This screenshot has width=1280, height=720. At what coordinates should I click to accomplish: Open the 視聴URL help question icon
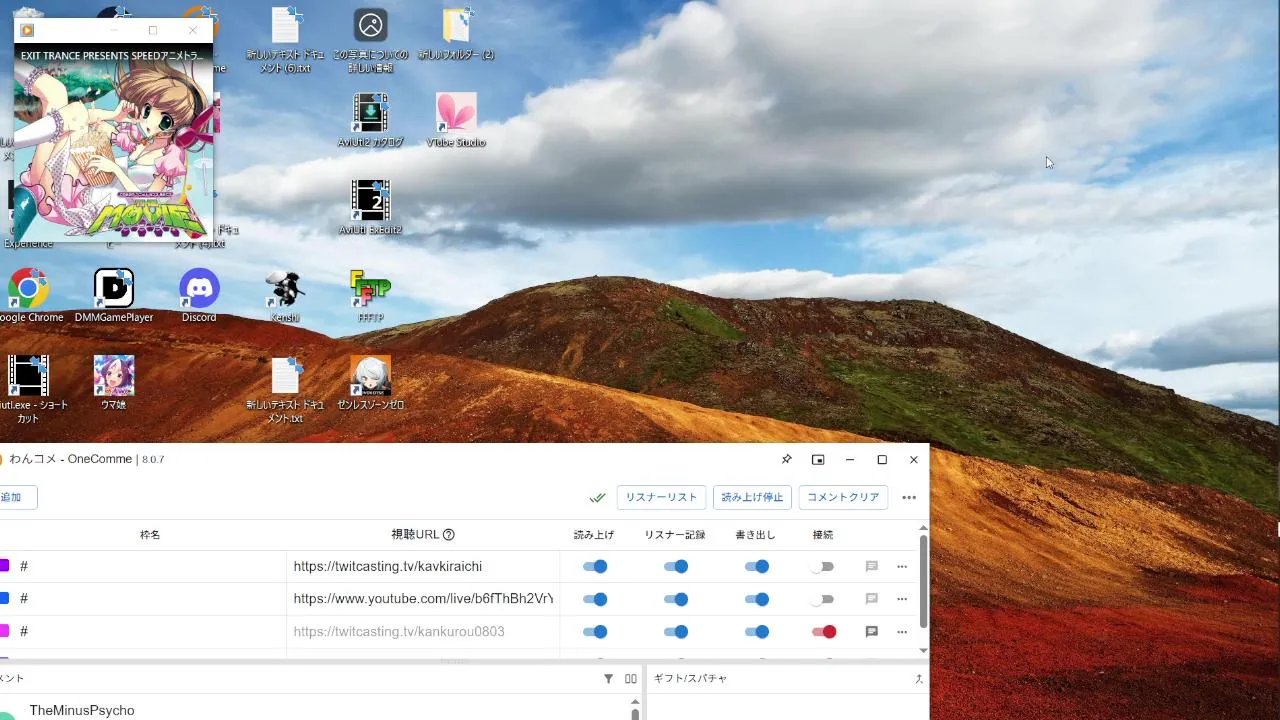click(x=449, y=535)
